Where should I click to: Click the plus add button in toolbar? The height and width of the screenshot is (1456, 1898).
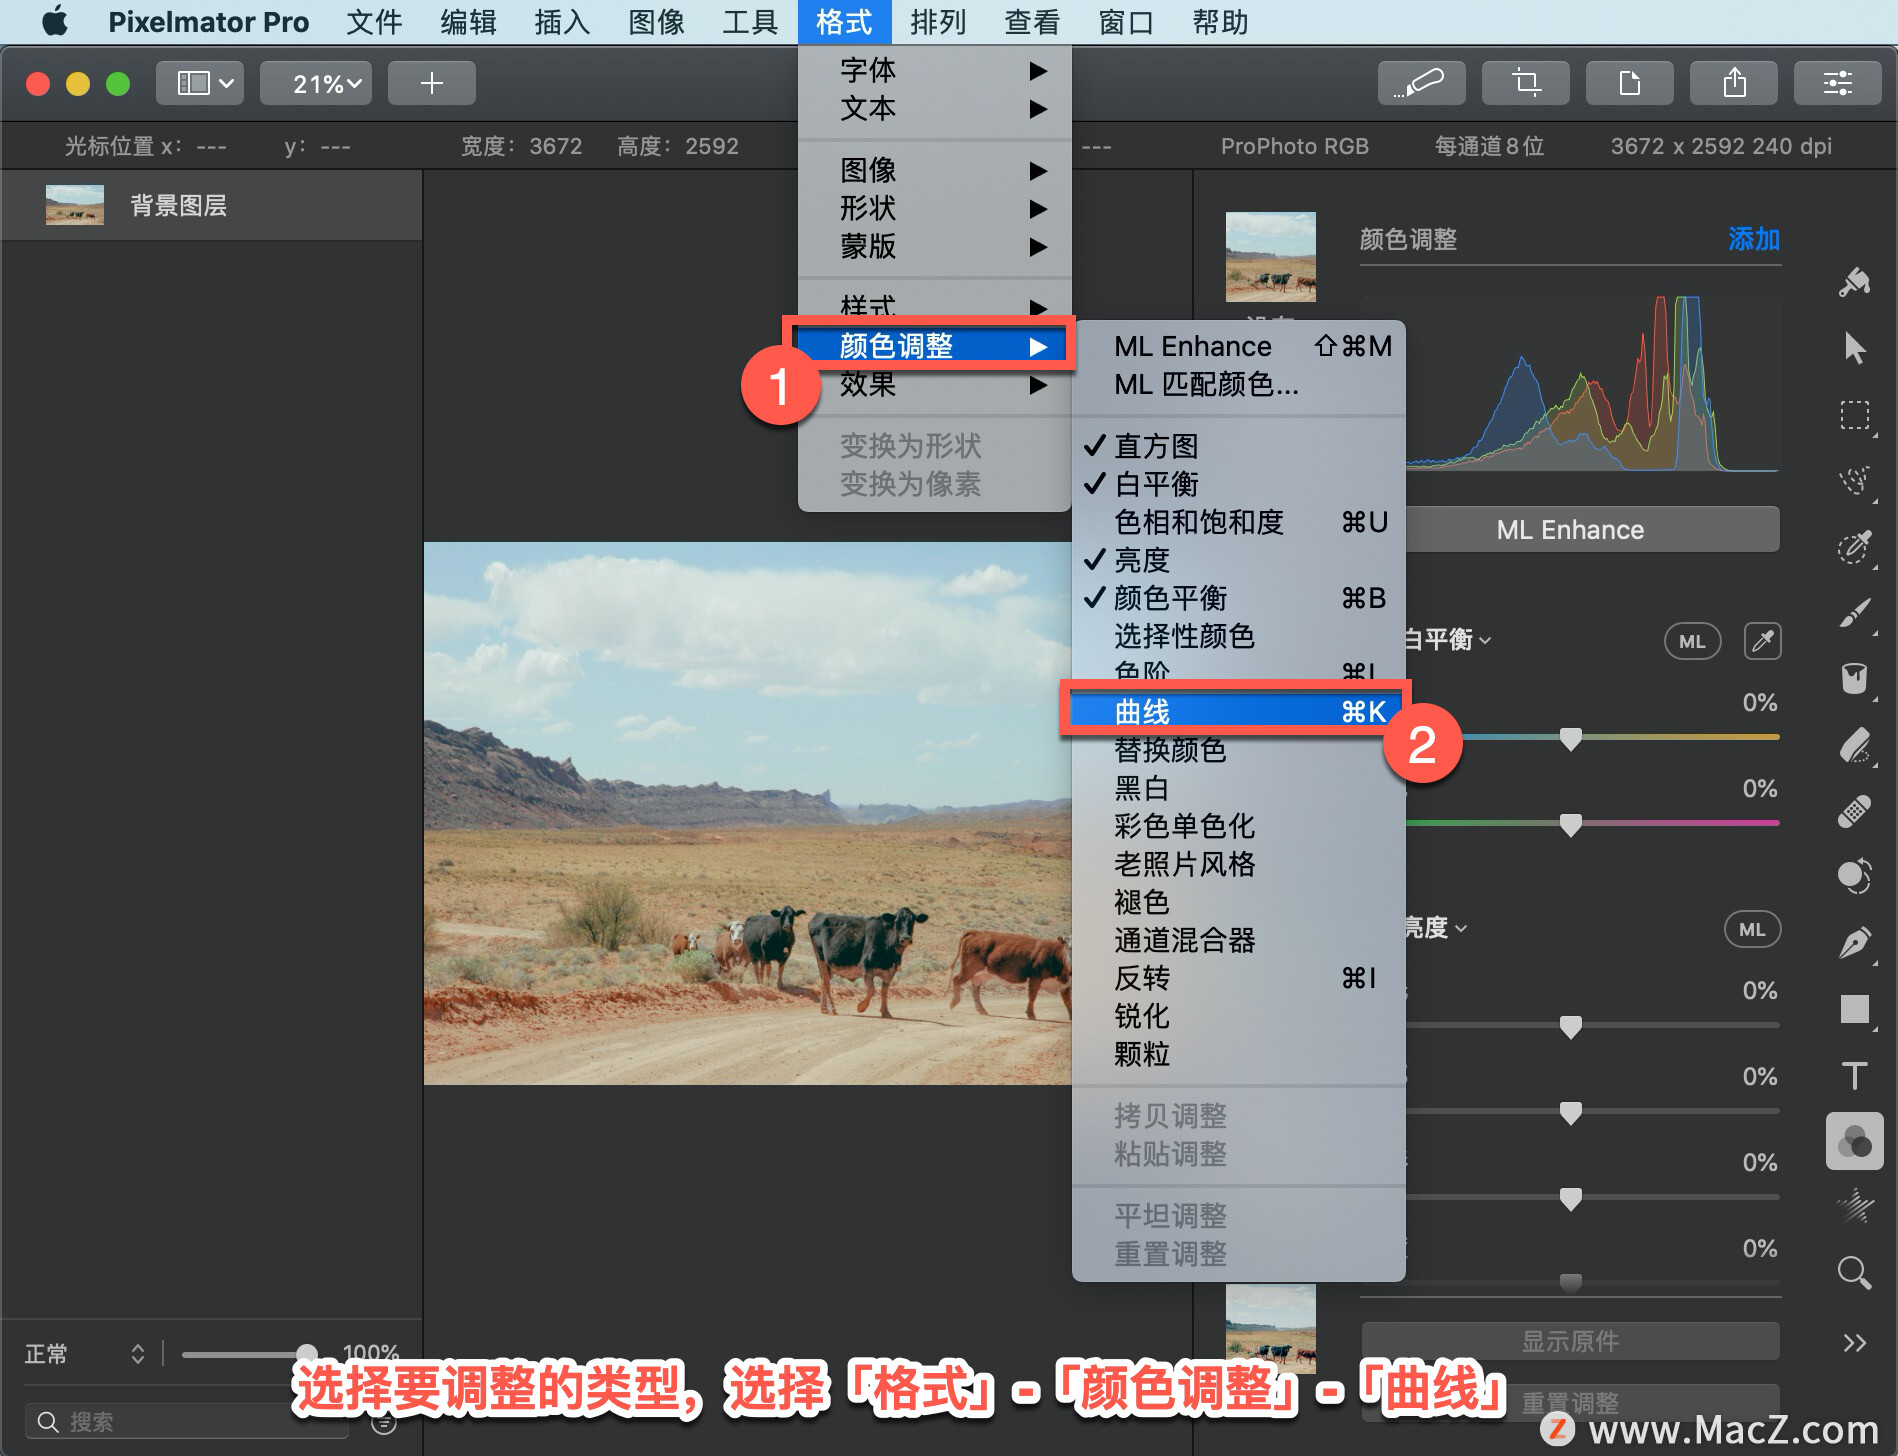[431, 83]
